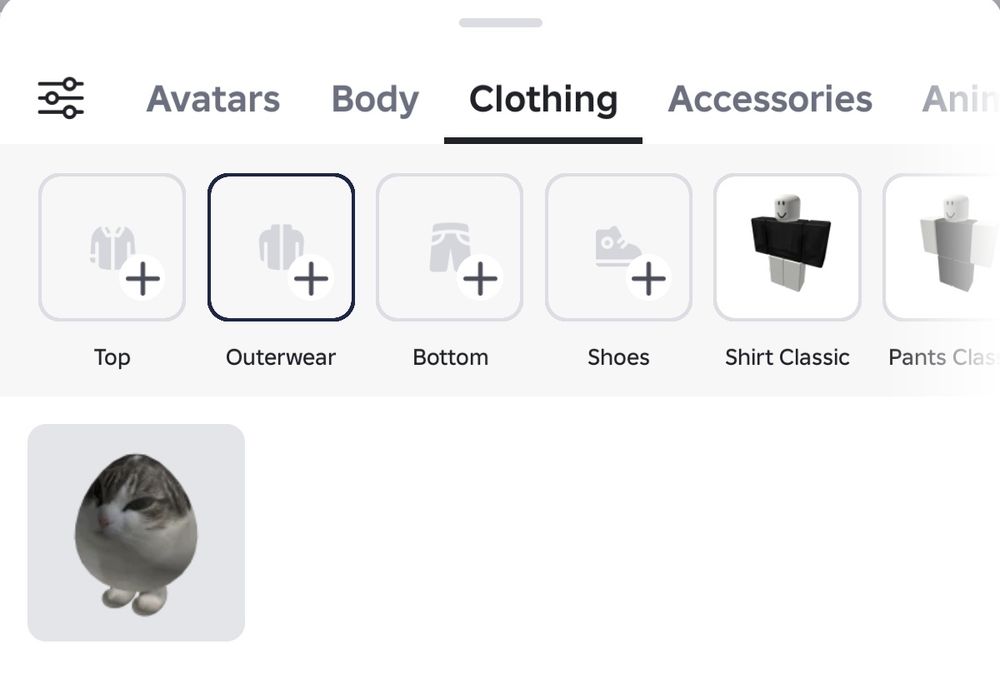Open the filter sliders icon

[61, 98]
